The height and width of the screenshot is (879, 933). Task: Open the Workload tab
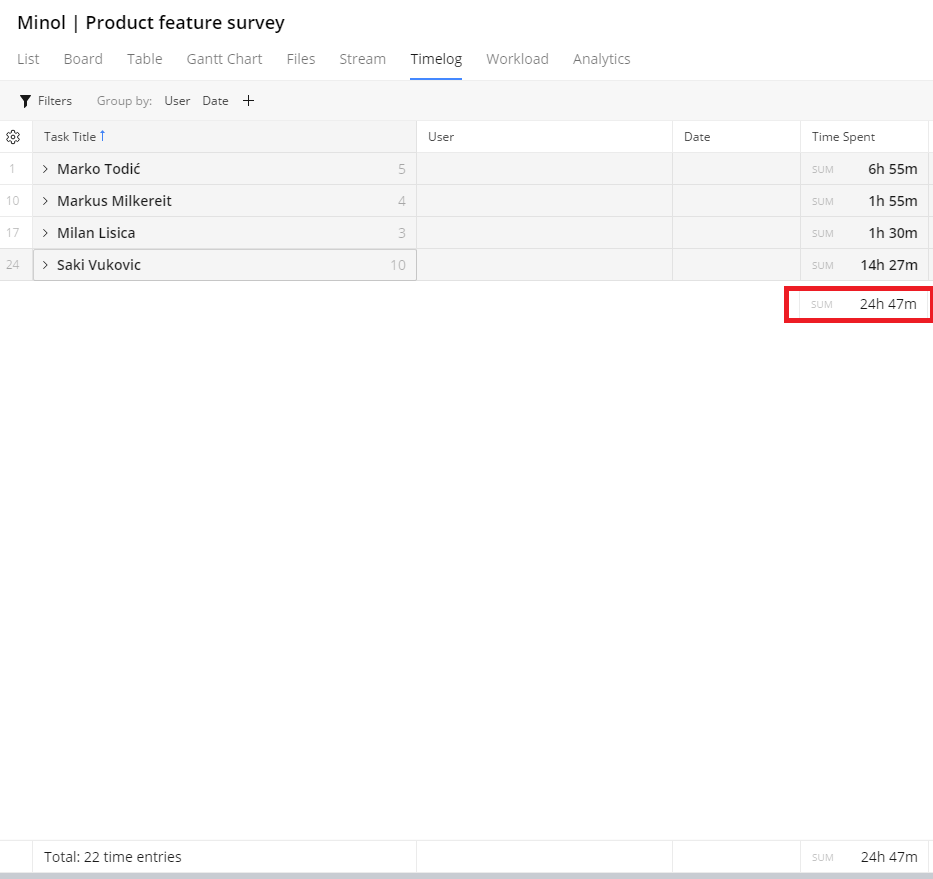coord(517,59)
